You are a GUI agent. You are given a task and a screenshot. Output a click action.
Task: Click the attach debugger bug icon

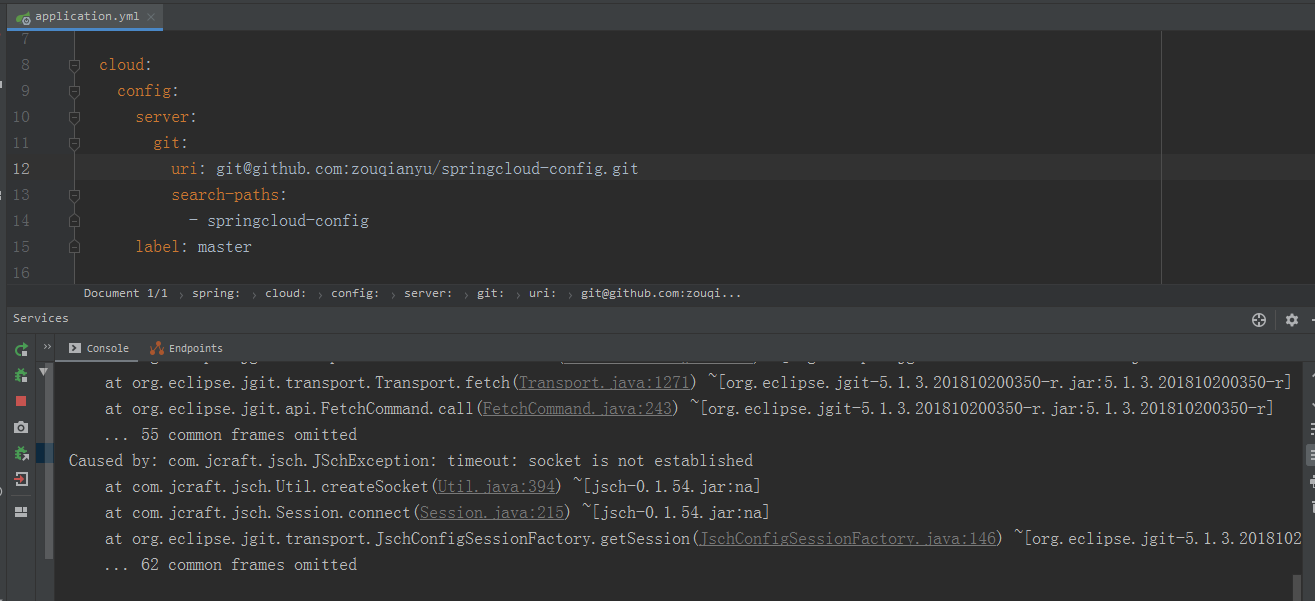[x=21, y=453]
